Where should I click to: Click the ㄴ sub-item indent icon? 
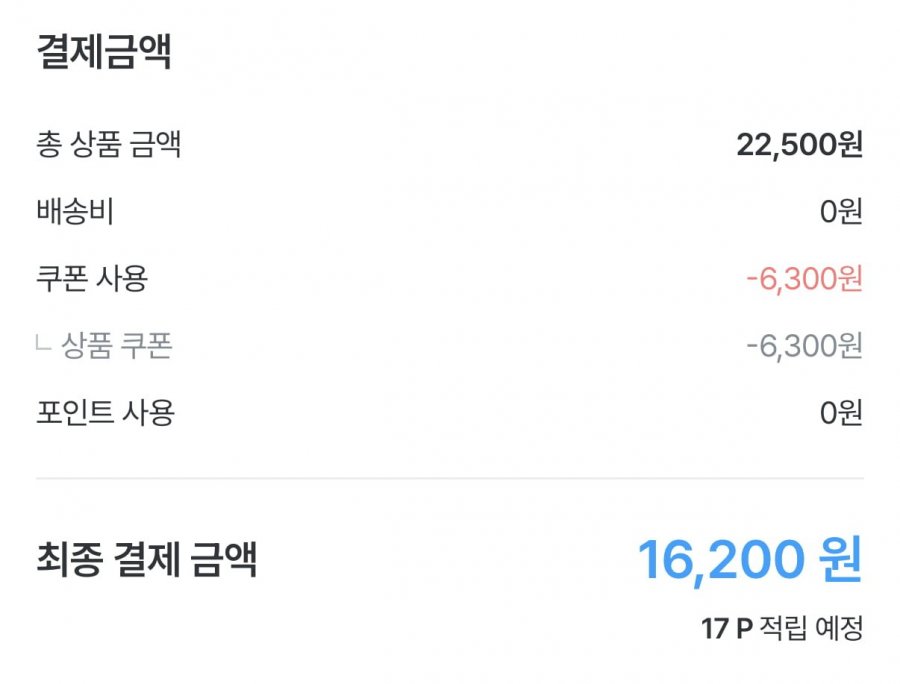point(42,345)
